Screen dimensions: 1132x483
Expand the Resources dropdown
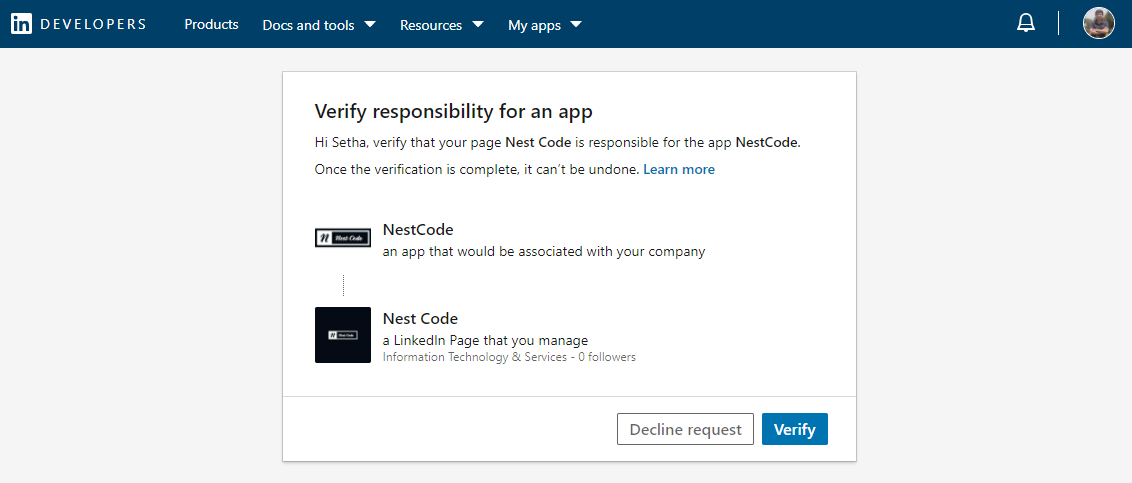442,25
